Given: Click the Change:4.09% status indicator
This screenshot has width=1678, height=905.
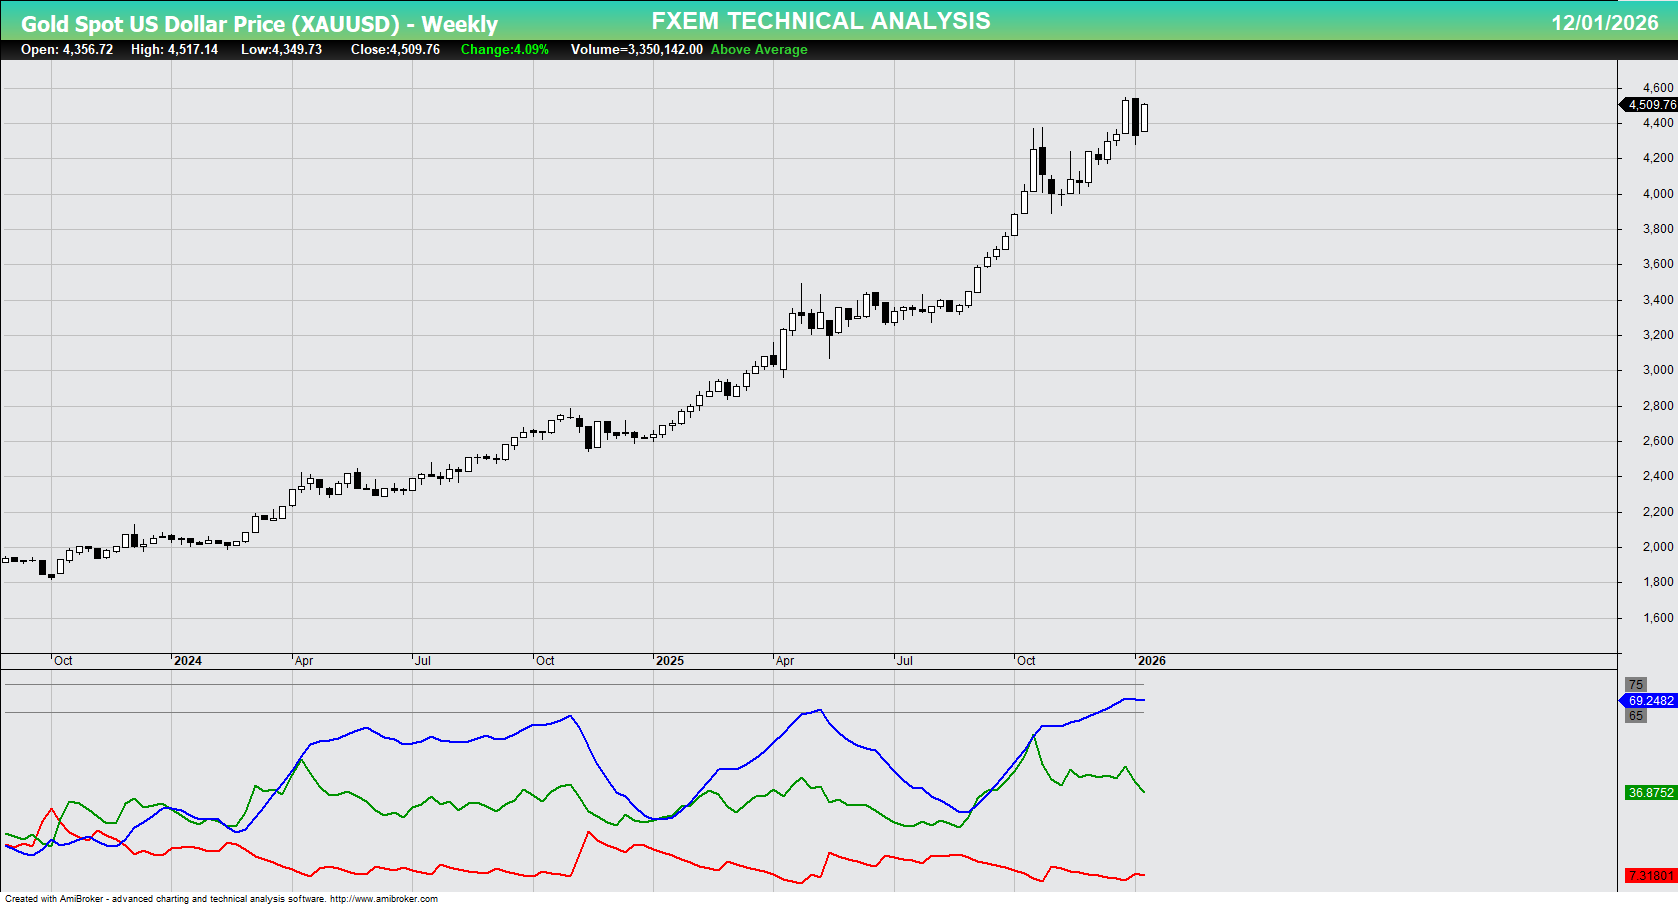Looking at the screenshot, I should [503, 49].
